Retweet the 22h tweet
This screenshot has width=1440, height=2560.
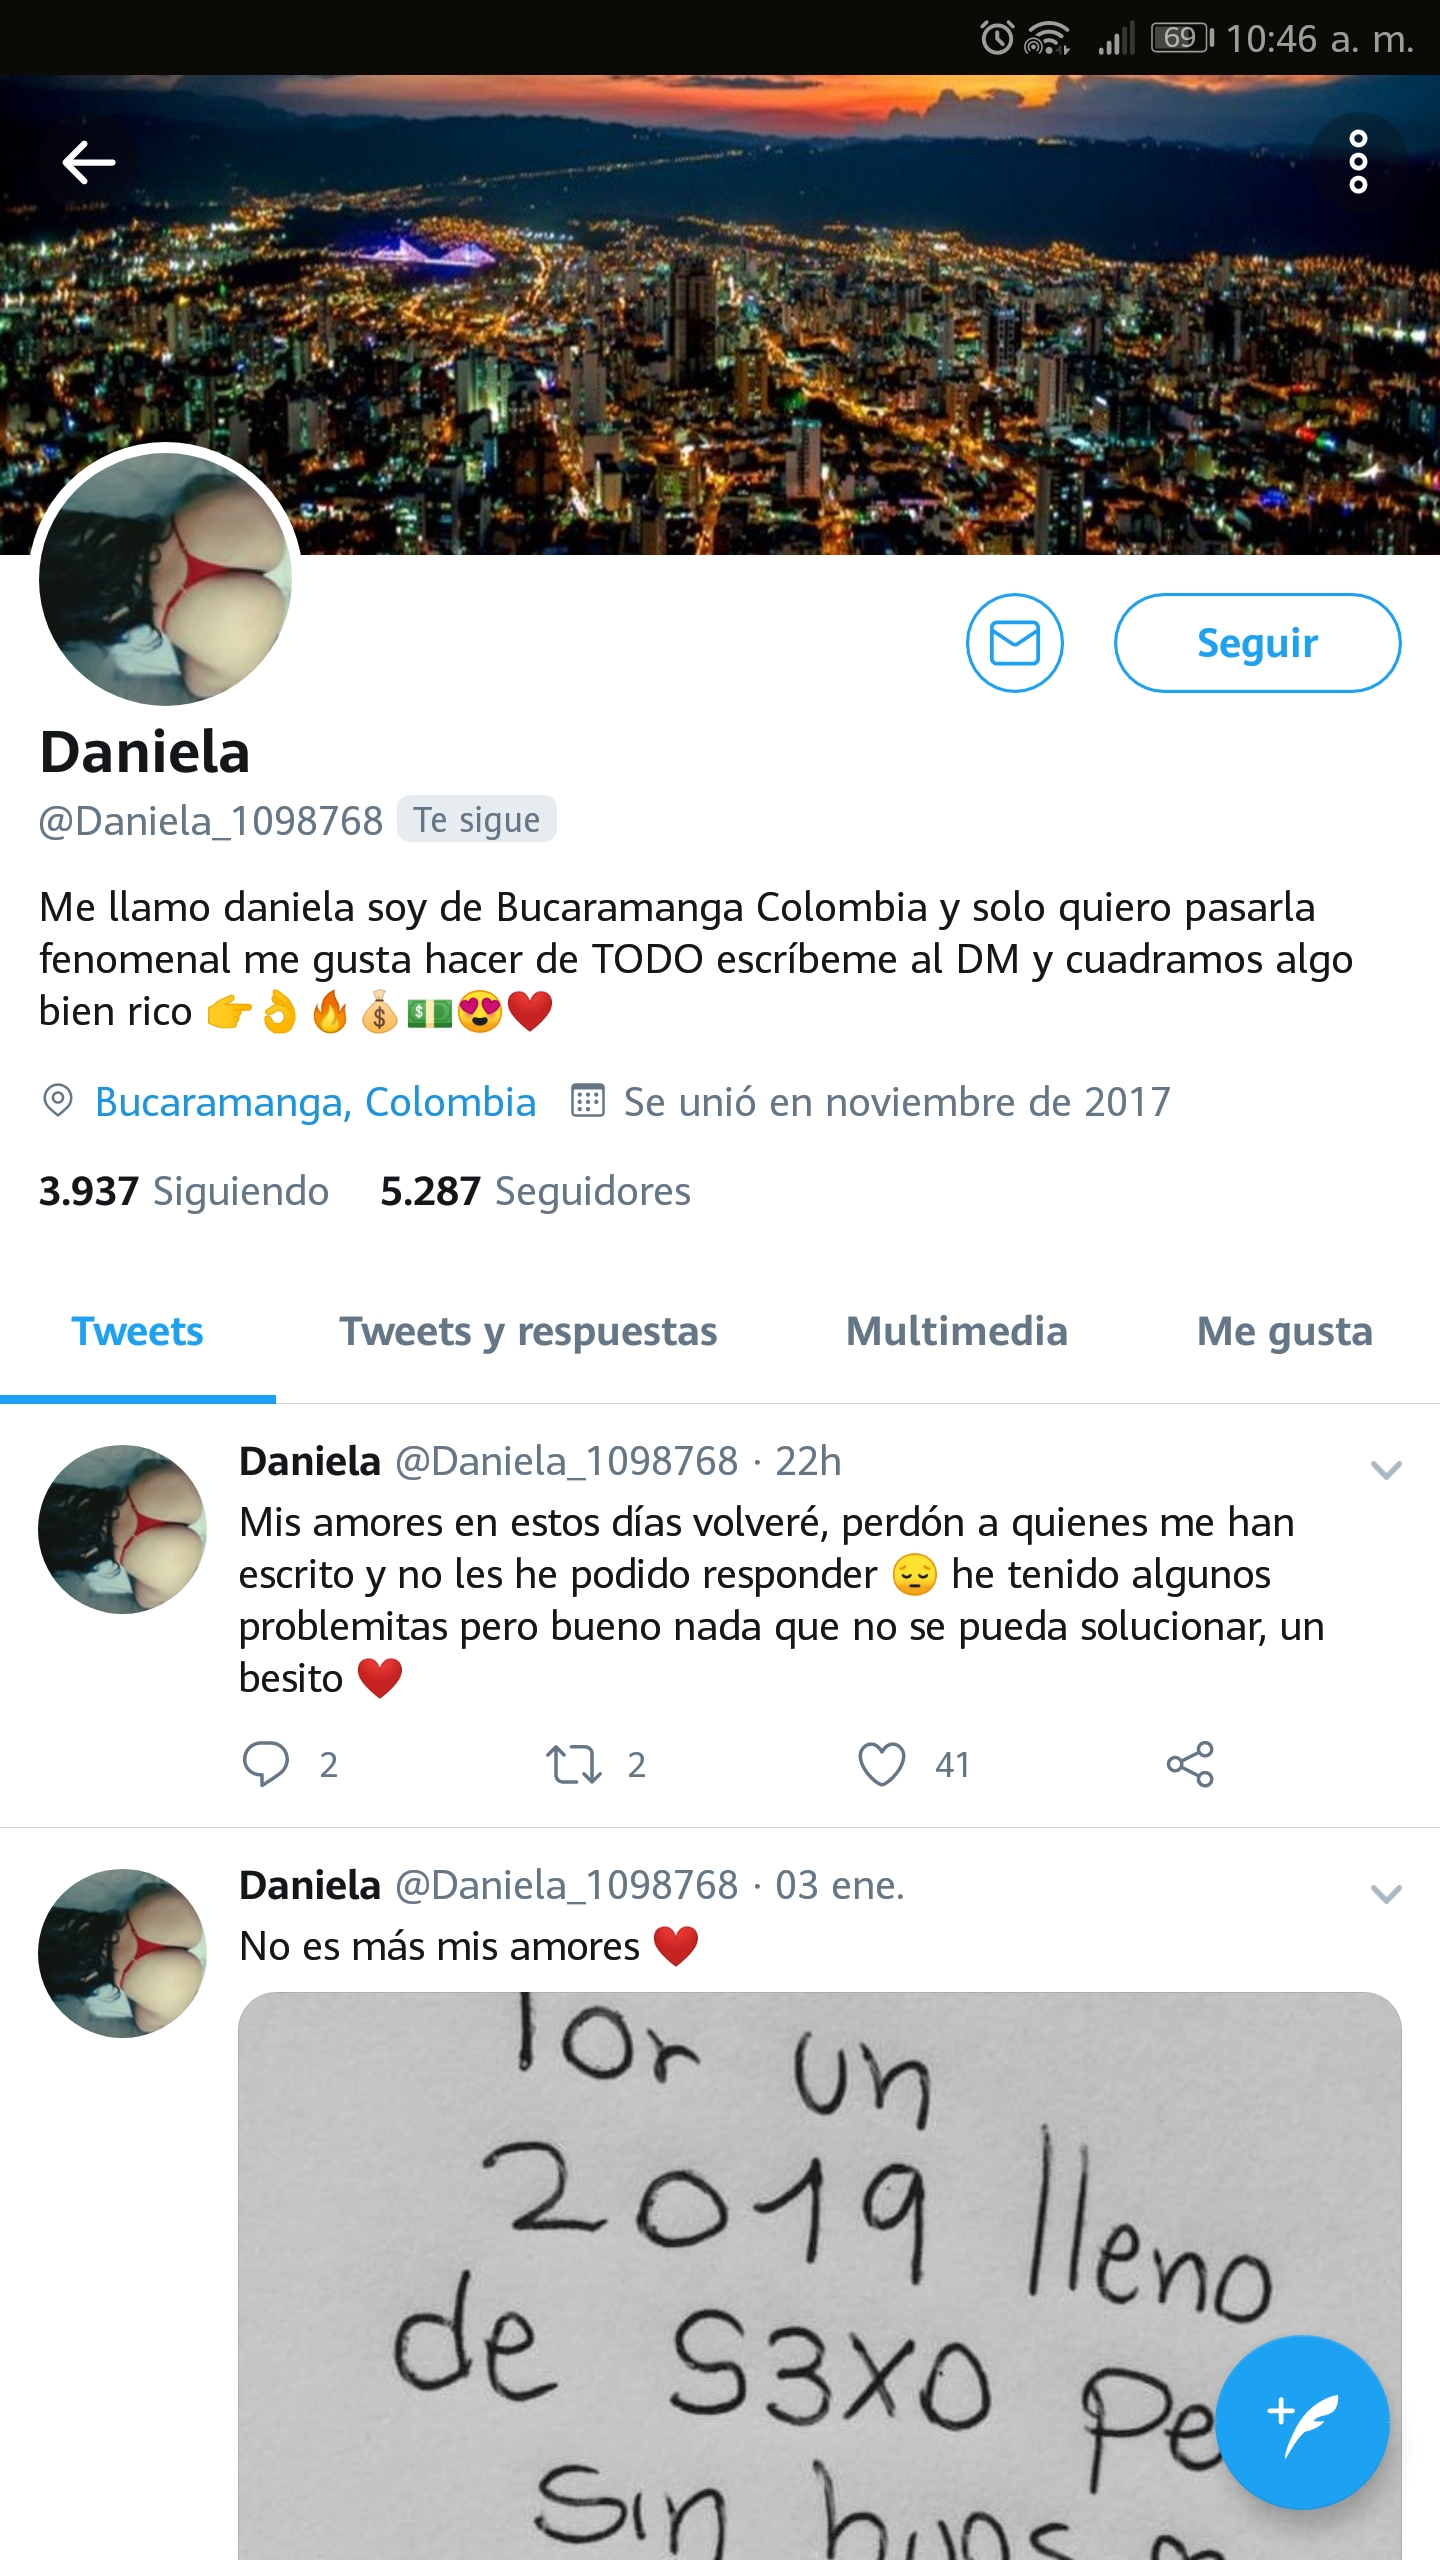coord(574,1764)
